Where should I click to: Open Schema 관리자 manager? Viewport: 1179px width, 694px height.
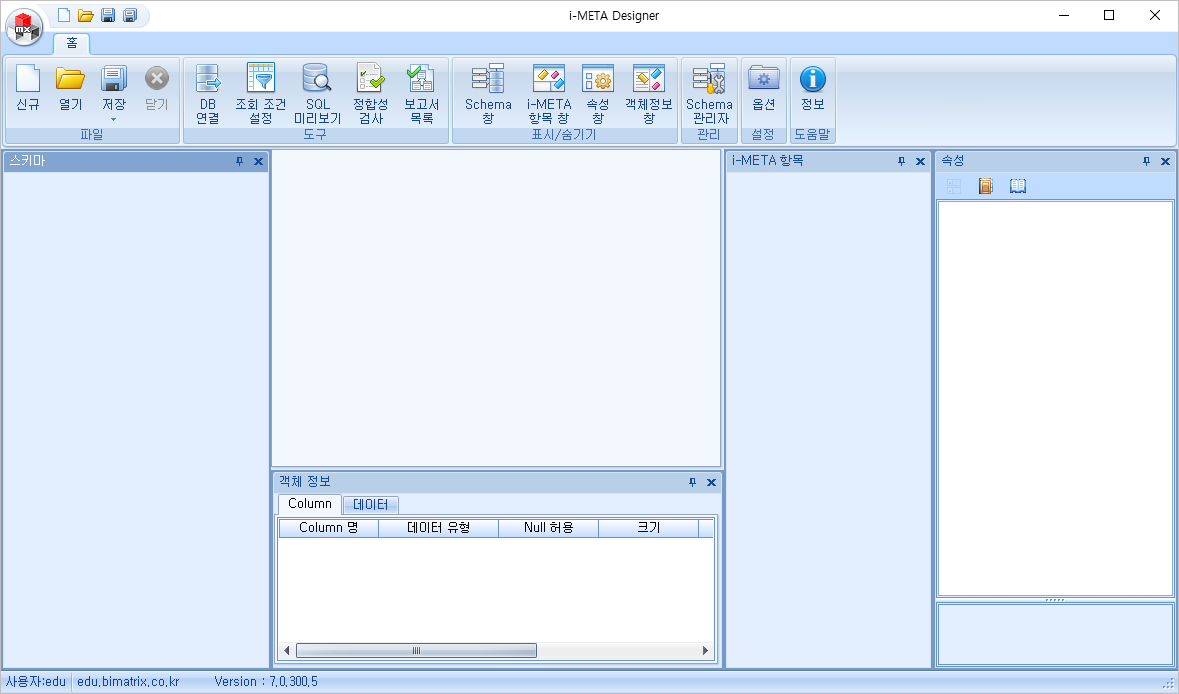click(709, 94)
